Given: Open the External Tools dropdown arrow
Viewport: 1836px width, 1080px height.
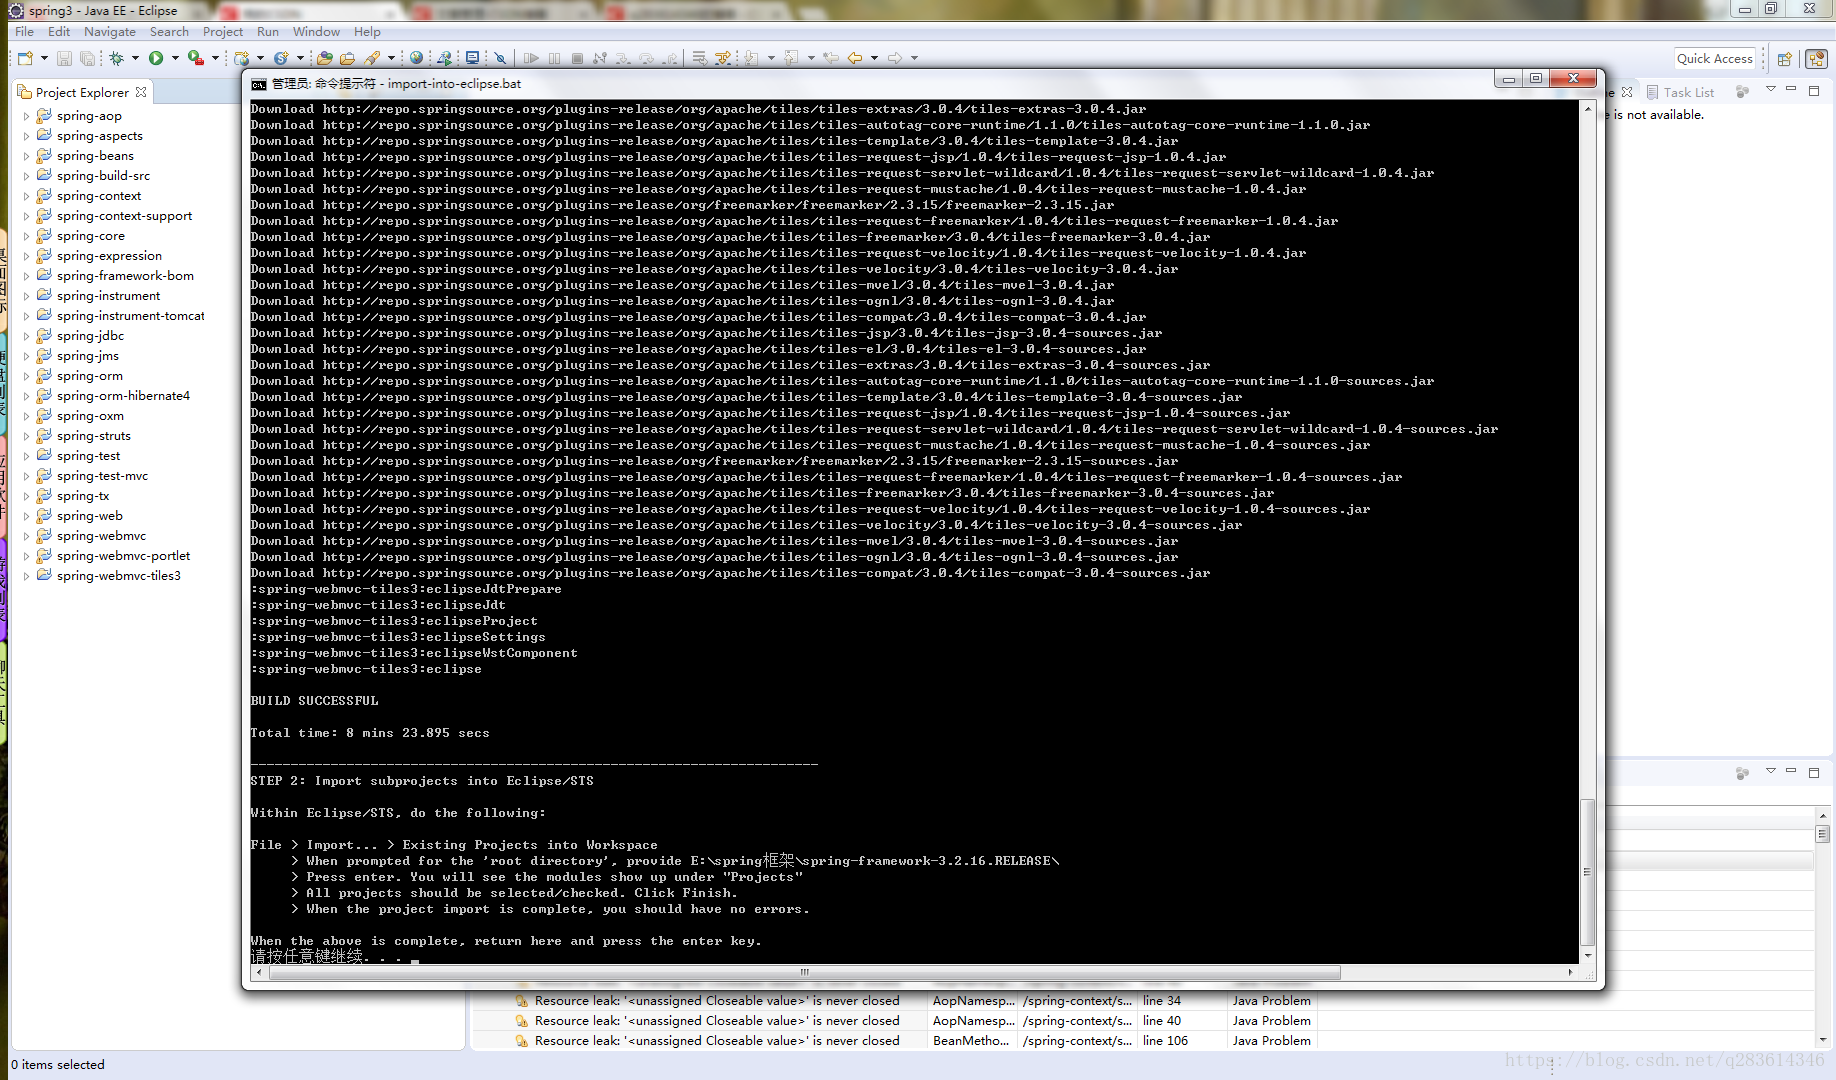Looking at the screenshot, I should click(215, 58).
